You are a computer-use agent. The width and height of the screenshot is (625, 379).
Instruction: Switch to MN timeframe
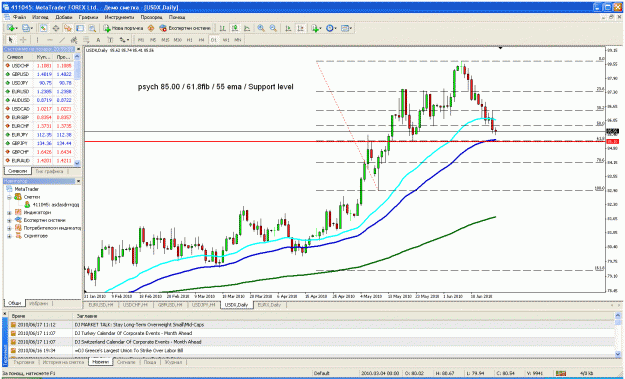pos(238,40)
